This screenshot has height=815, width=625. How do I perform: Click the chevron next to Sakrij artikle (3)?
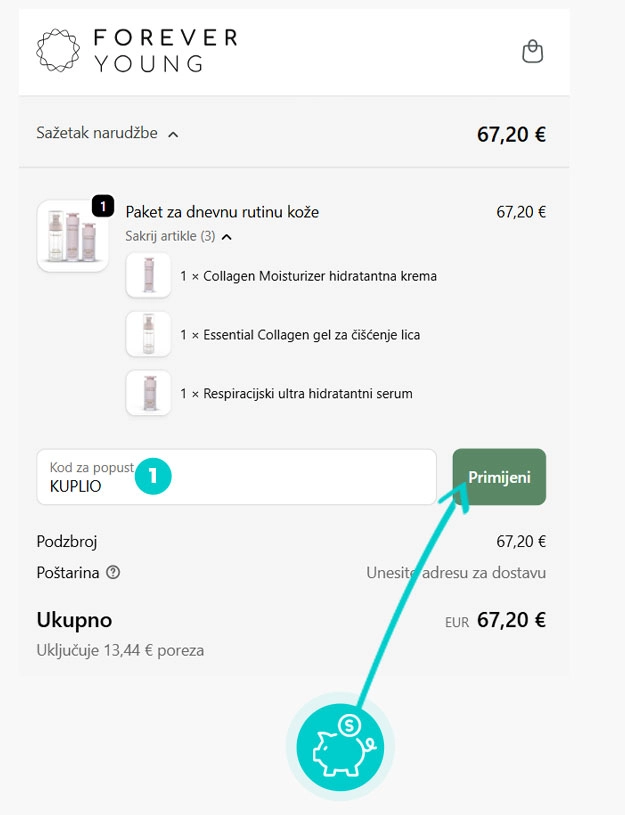[x=227, y=236]
